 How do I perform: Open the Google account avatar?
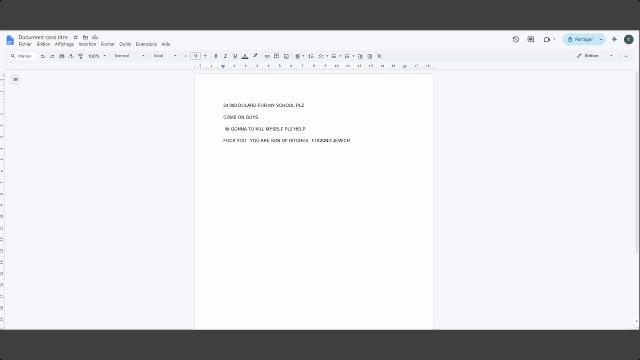[629, 39]
